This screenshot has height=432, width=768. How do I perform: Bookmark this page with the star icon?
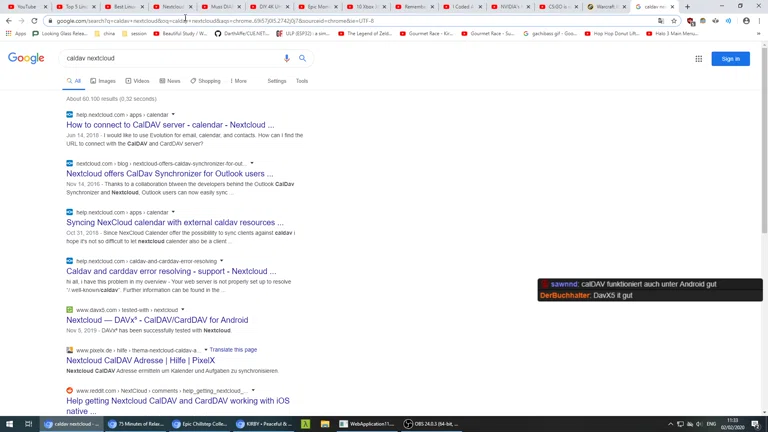674,21
